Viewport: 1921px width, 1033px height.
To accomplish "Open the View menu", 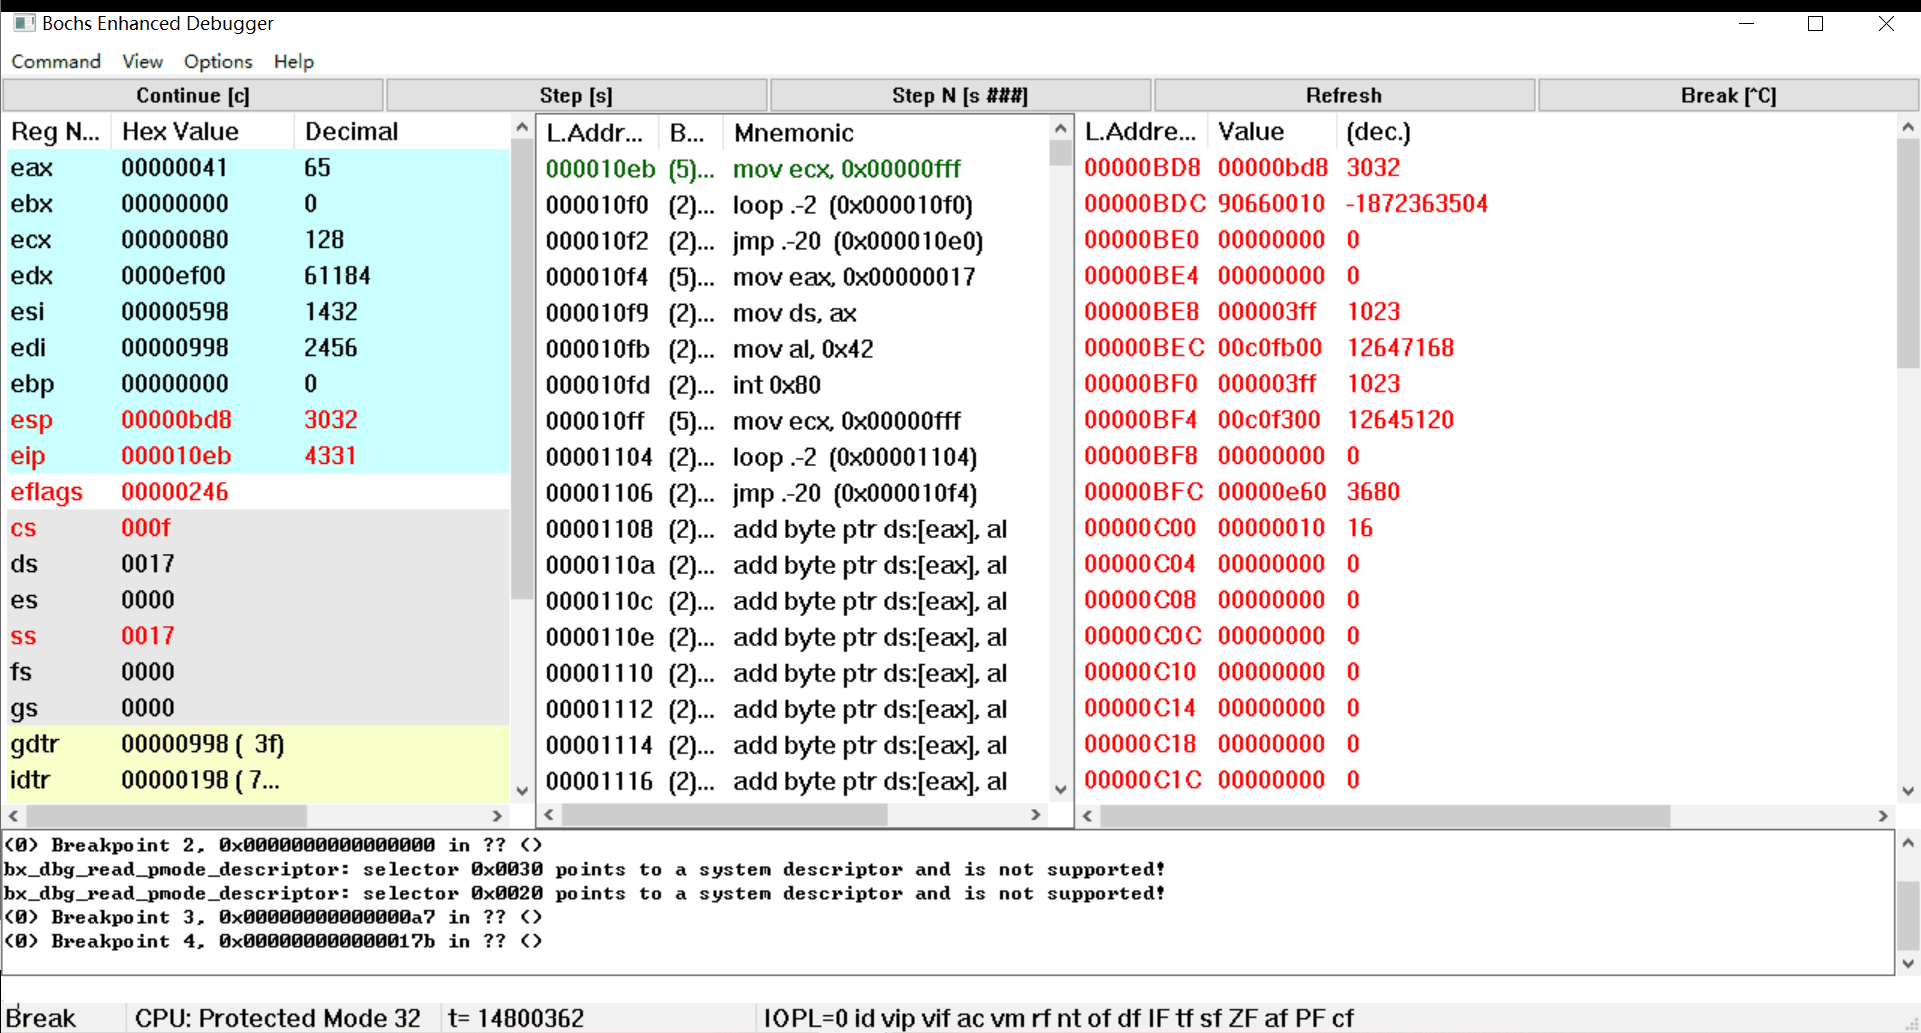I will pyautogui.click(x=142, y=61).
